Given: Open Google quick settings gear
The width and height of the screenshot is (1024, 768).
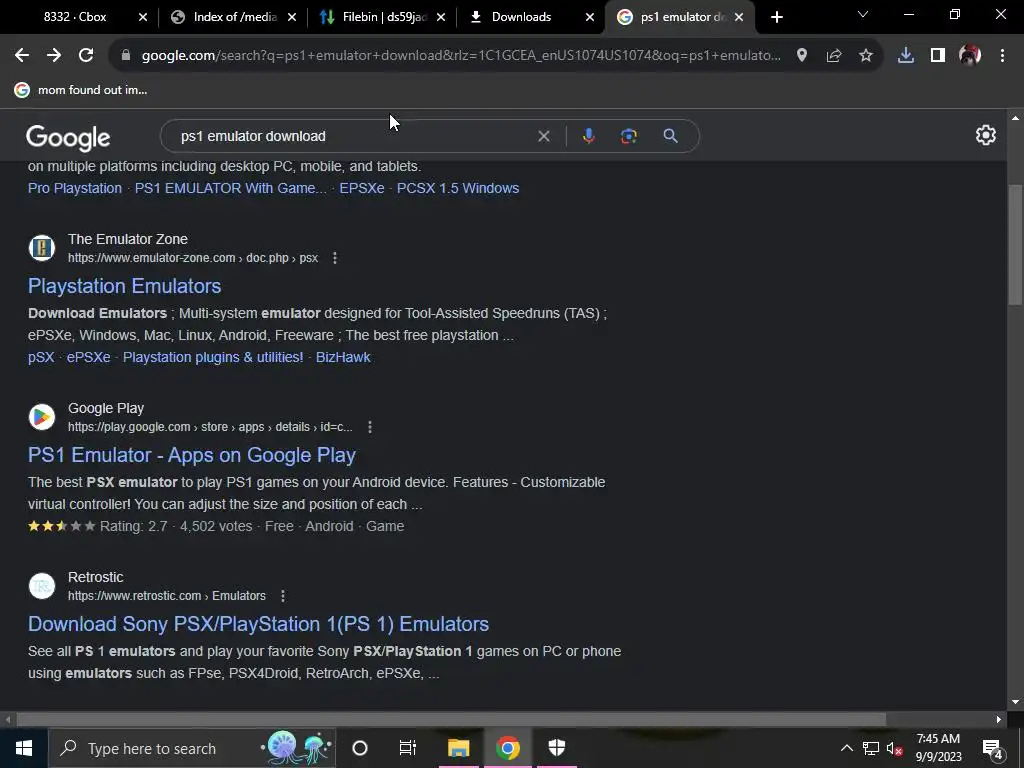Looking at the screenshot, I should pos(985,135).
